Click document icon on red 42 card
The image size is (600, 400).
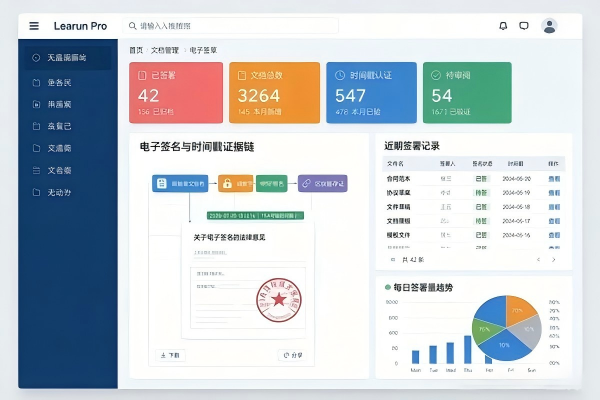pyautogui.click(x=142, y=75)
